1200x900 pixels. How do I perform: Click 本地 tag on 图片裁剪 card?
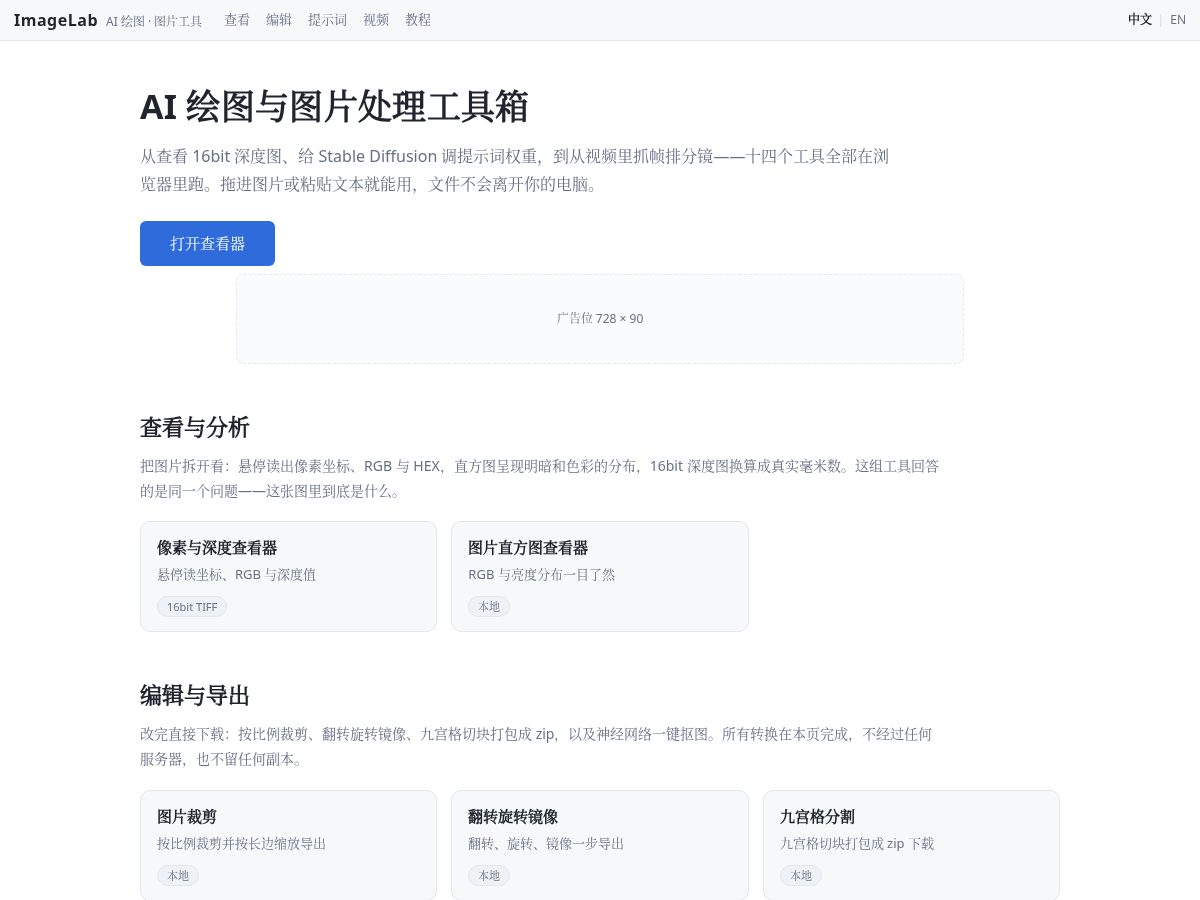coord(178,876)
